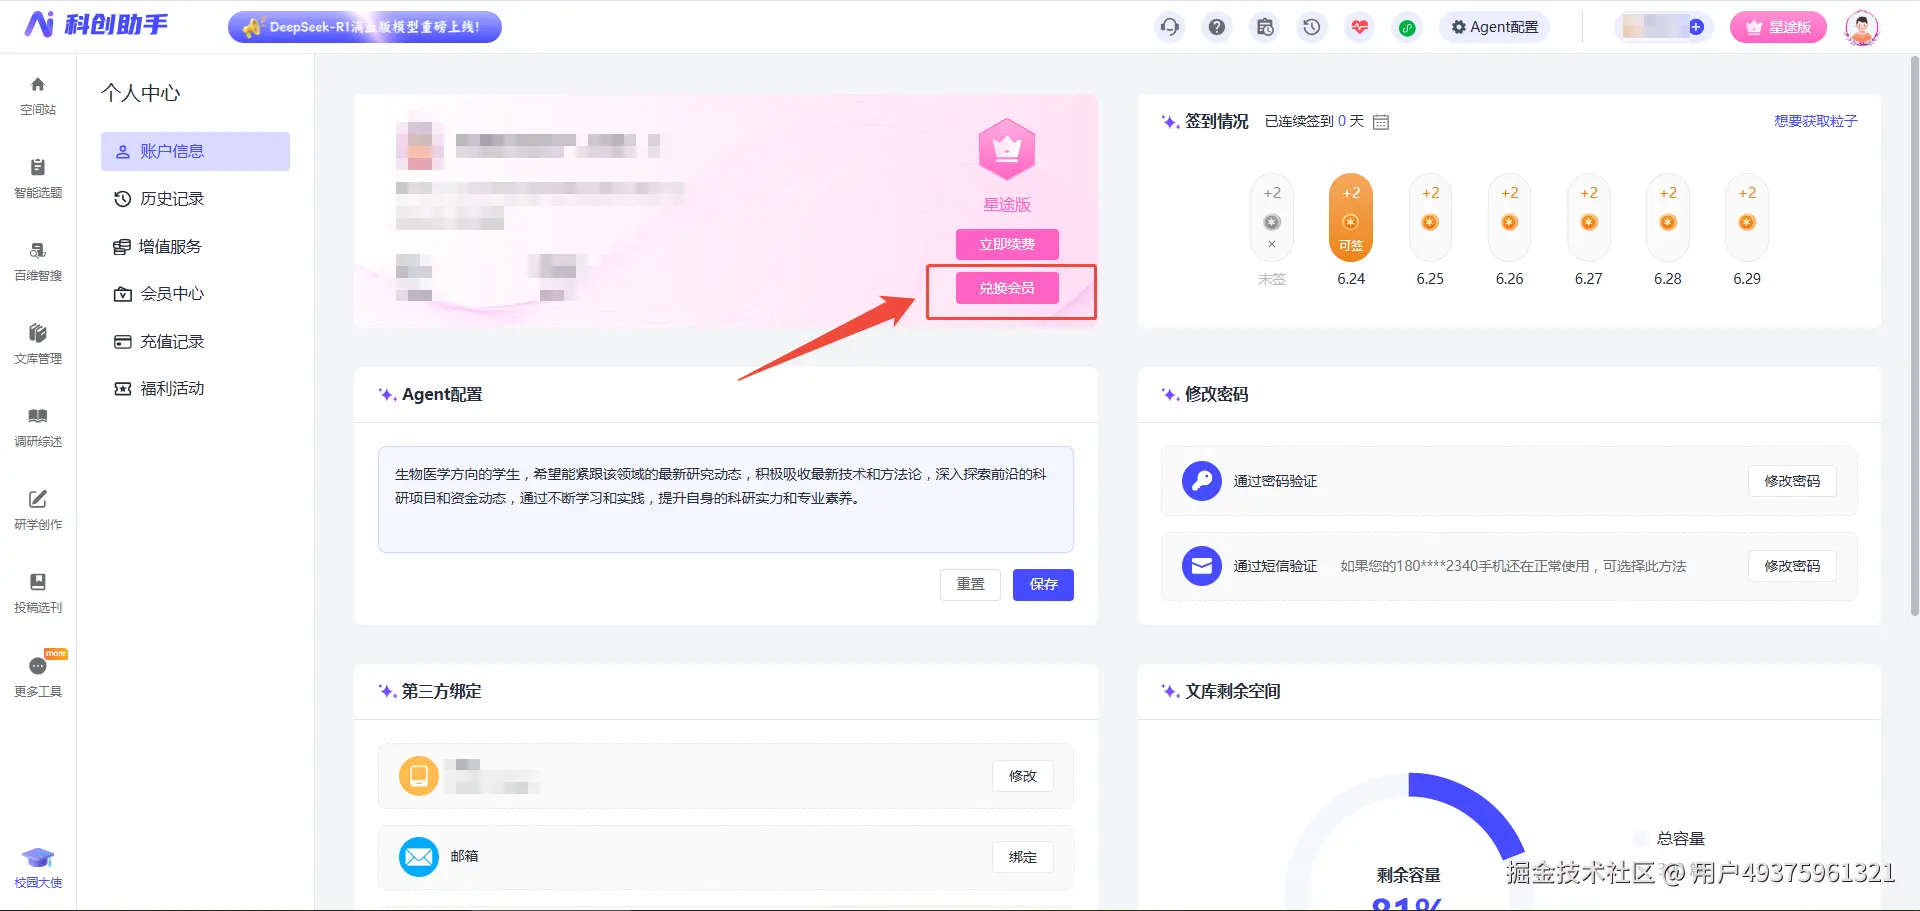The image size is (1920, 911).
Task: Open 历史记录 menu item
Action: (x=195, y=199)
